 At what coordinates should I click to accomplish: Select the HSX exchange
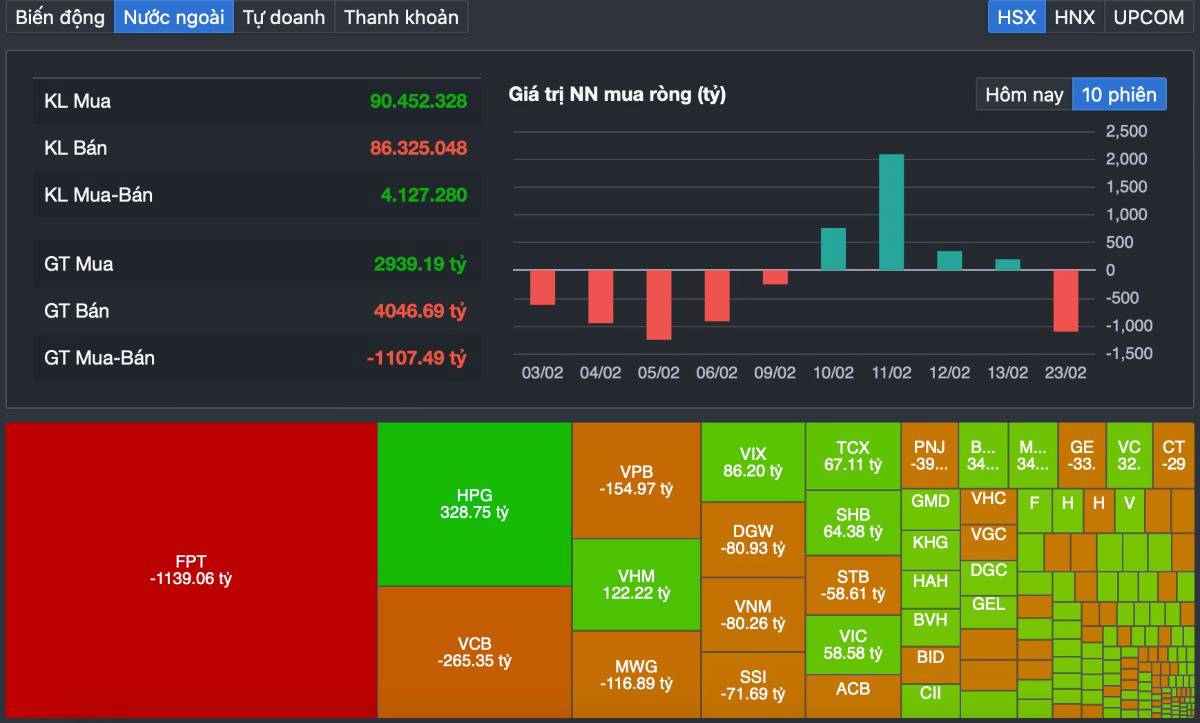click(1017, 17)
